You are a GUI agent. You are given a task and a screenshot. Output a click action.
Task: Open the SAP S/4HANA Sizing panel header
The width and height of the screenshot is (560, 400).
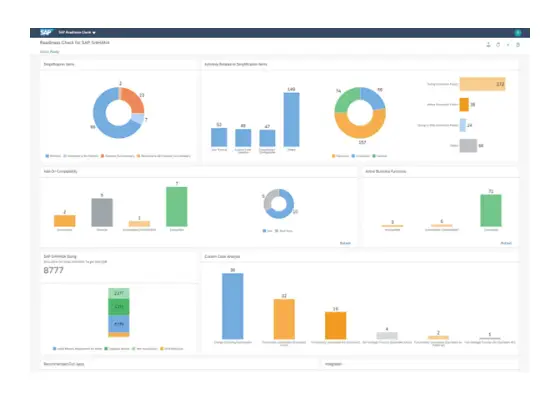60,256
